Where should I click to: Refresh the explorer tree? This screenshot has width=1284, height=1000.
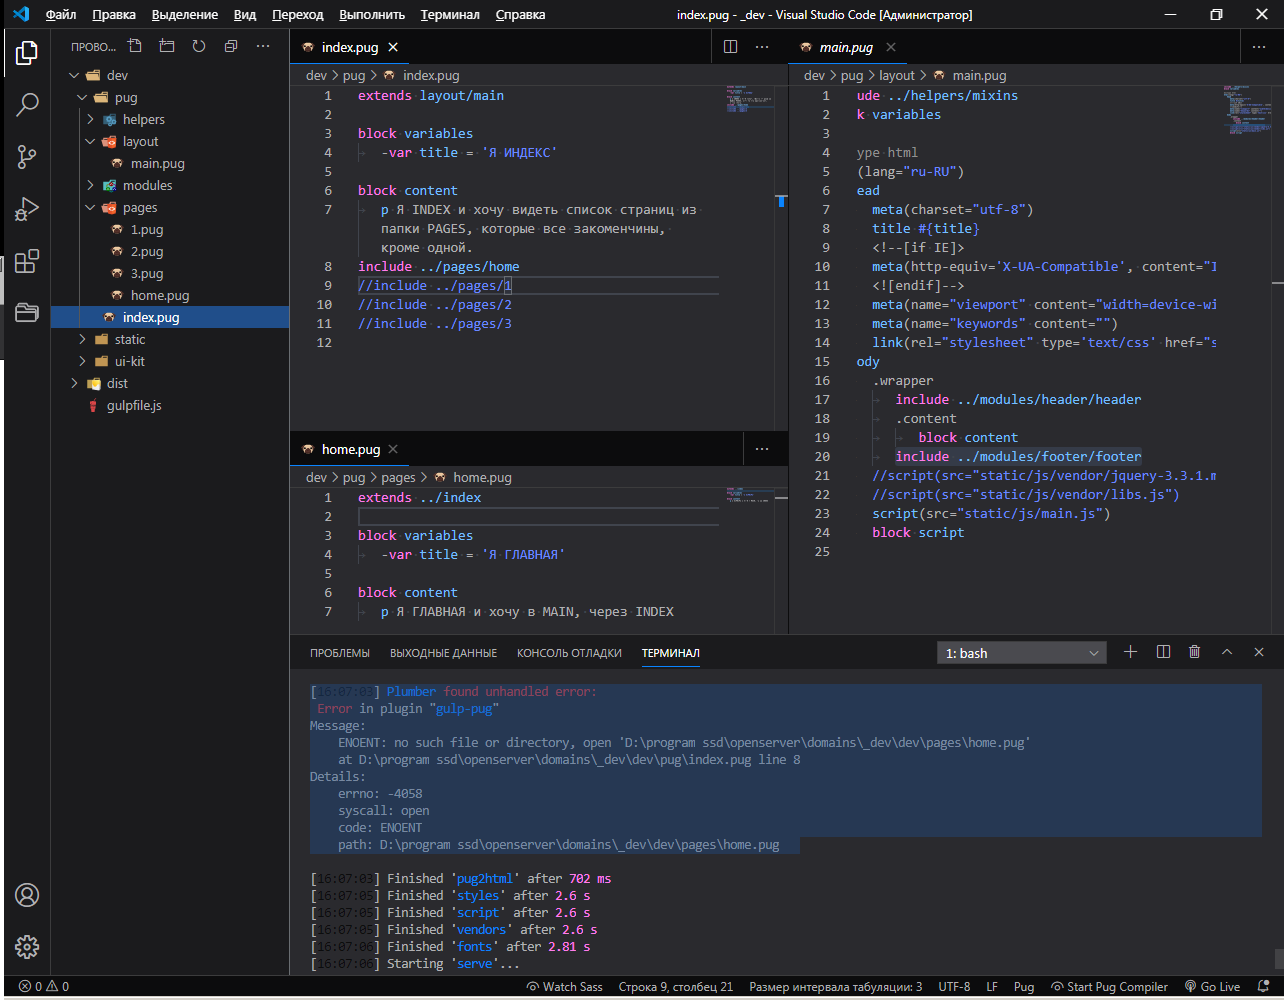[x=199, y=46]
